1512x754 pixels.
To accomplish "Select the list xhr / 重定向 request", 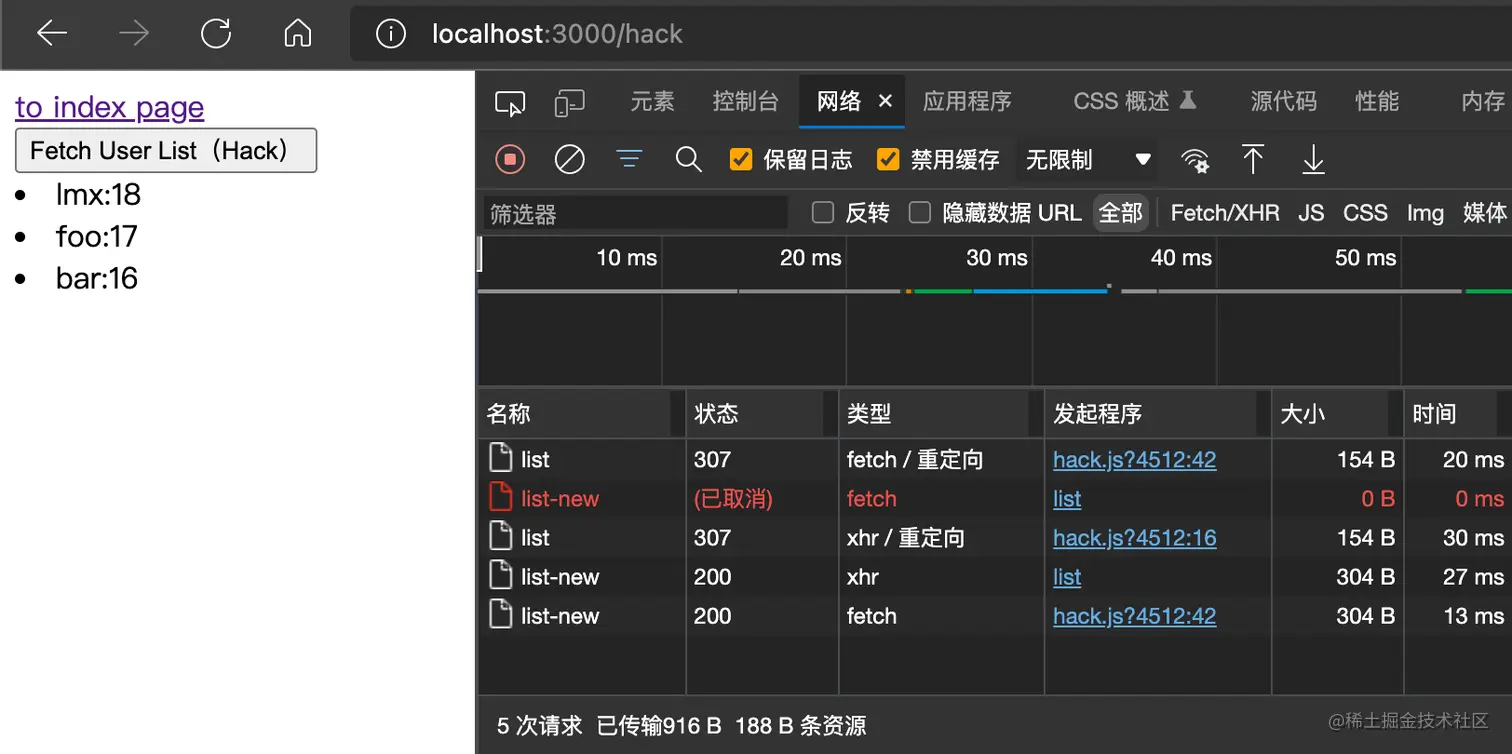I will coord(995,538).
